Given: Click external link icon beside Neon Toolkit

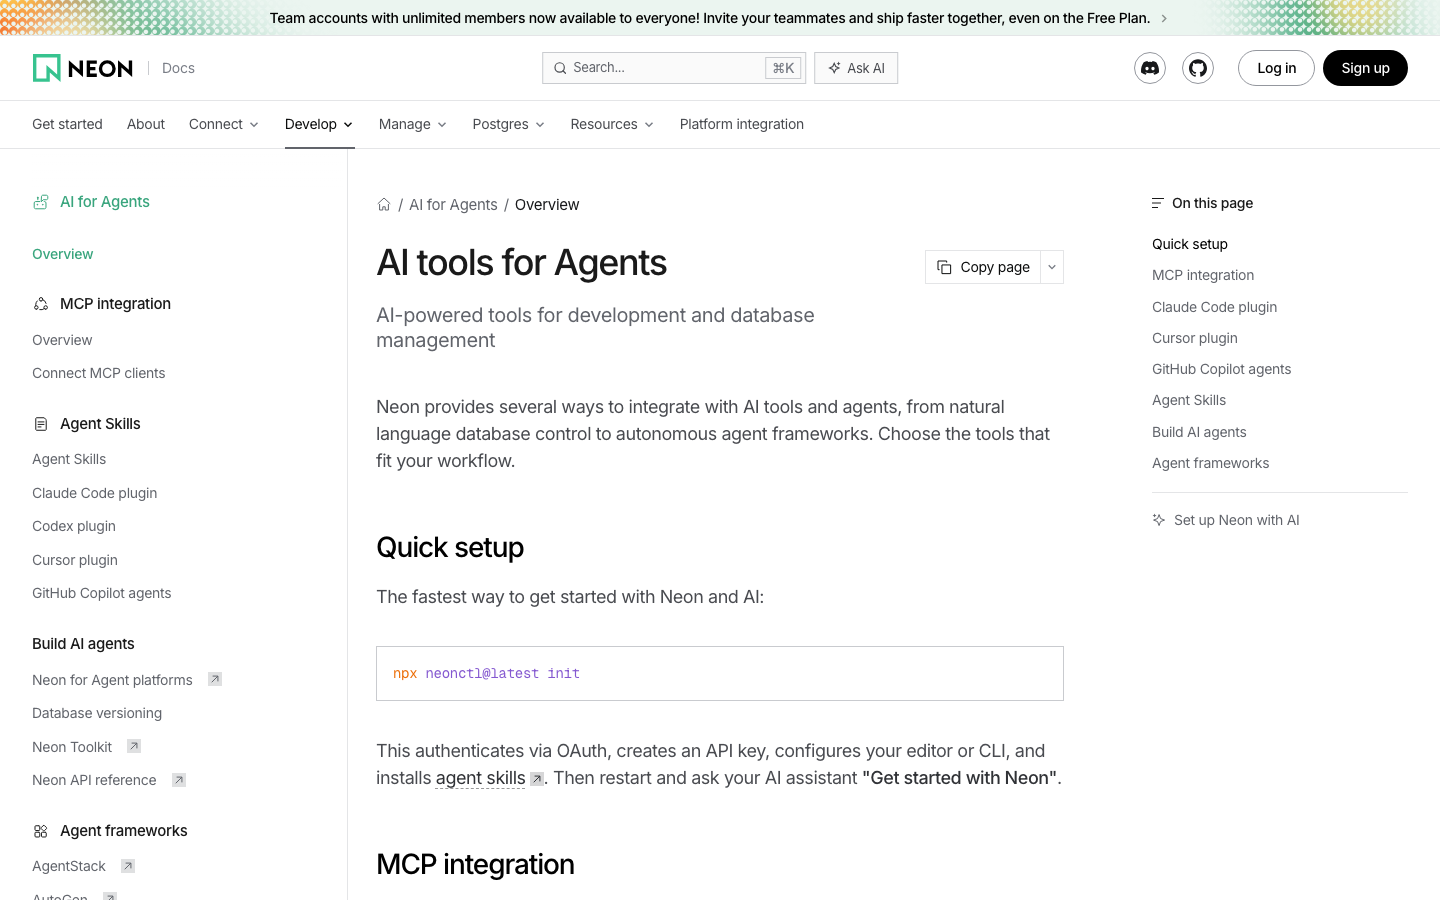Looking at the screenshot, I should point(134,746).
